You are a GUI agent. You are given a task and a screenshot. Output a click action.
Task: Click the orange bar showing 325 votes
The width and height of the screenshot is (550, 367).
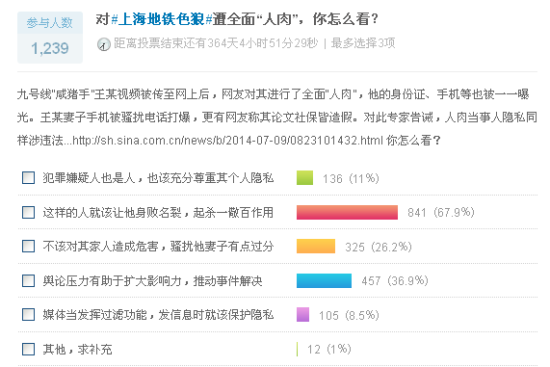click(x=316, y=246)
